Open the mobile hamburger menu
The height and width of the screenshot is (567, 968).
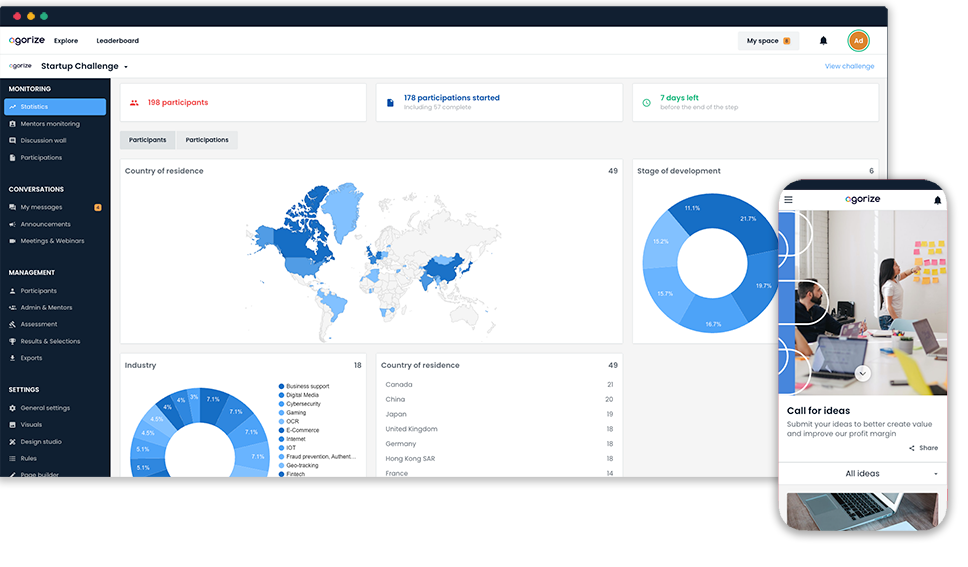click(788, 200)
